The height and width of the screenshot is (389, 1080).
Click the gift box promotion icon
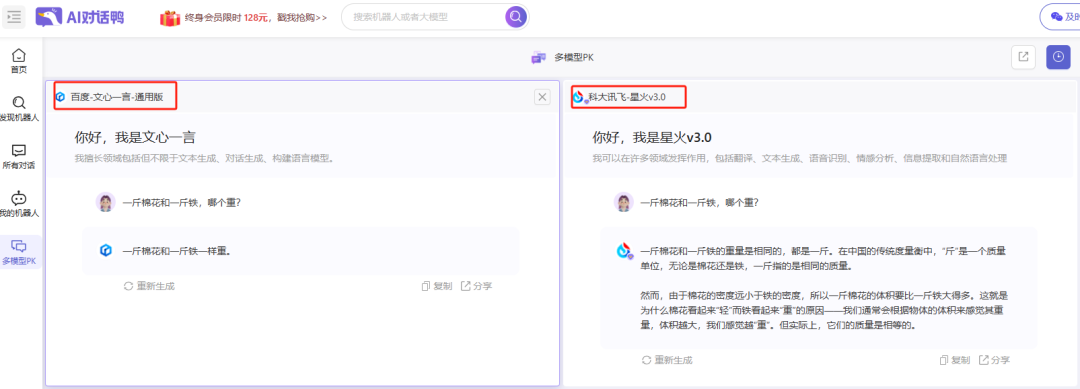pos(170,17)
